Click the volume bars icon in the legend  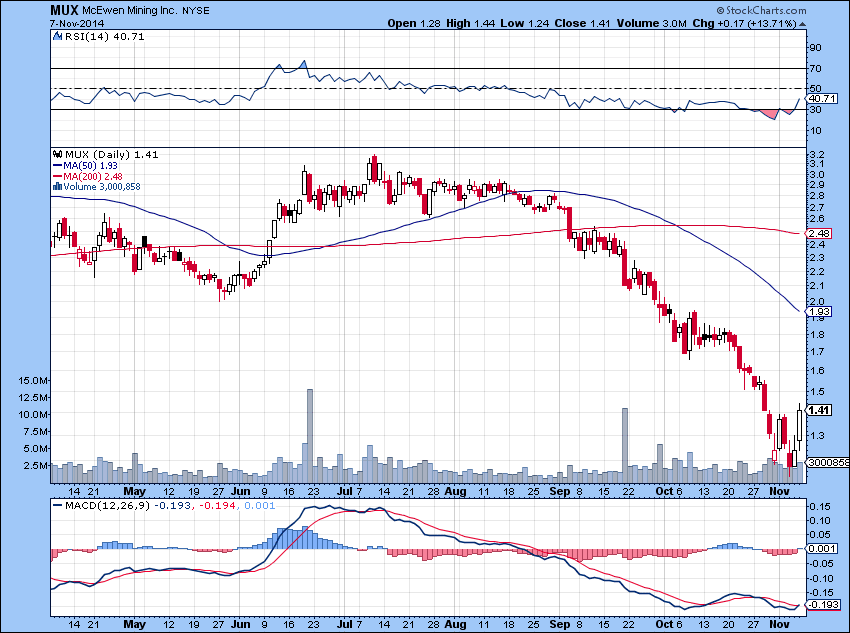(57, 186)
